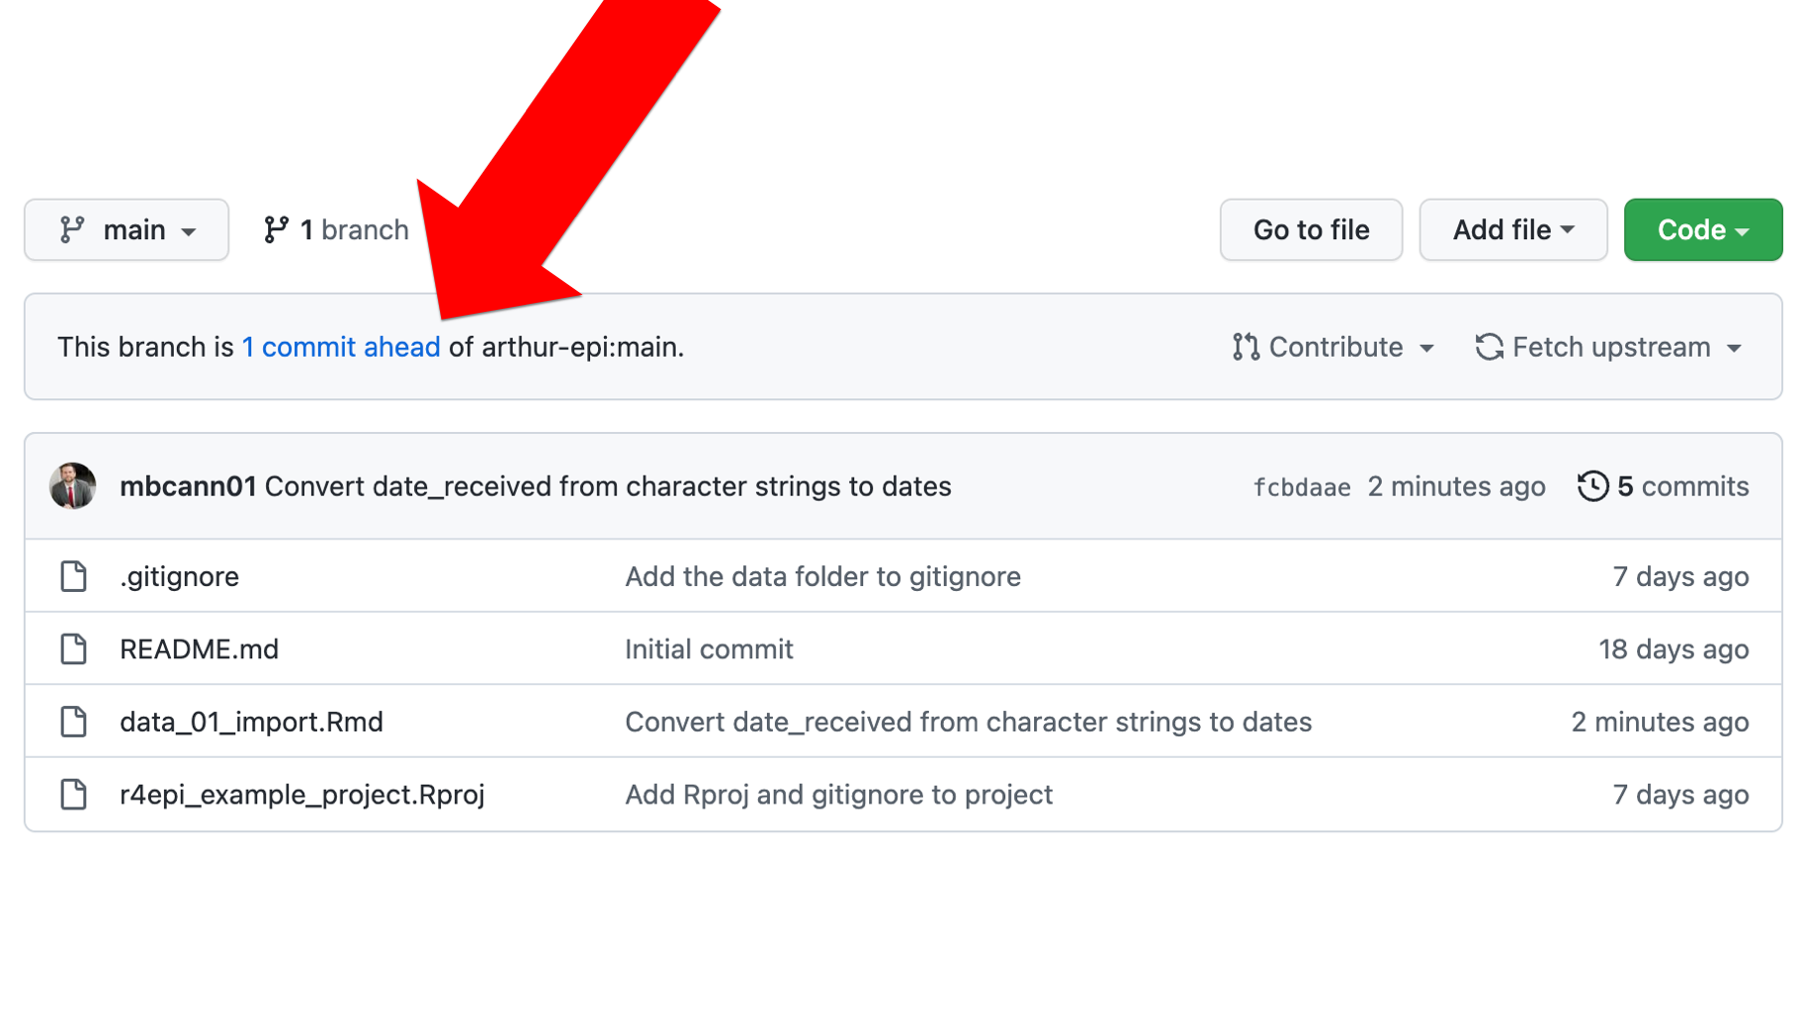Viewport: 1801px width, 1013px height.
Task: Click the data_01_import.Rmd file icon
Action: [74, 722]
